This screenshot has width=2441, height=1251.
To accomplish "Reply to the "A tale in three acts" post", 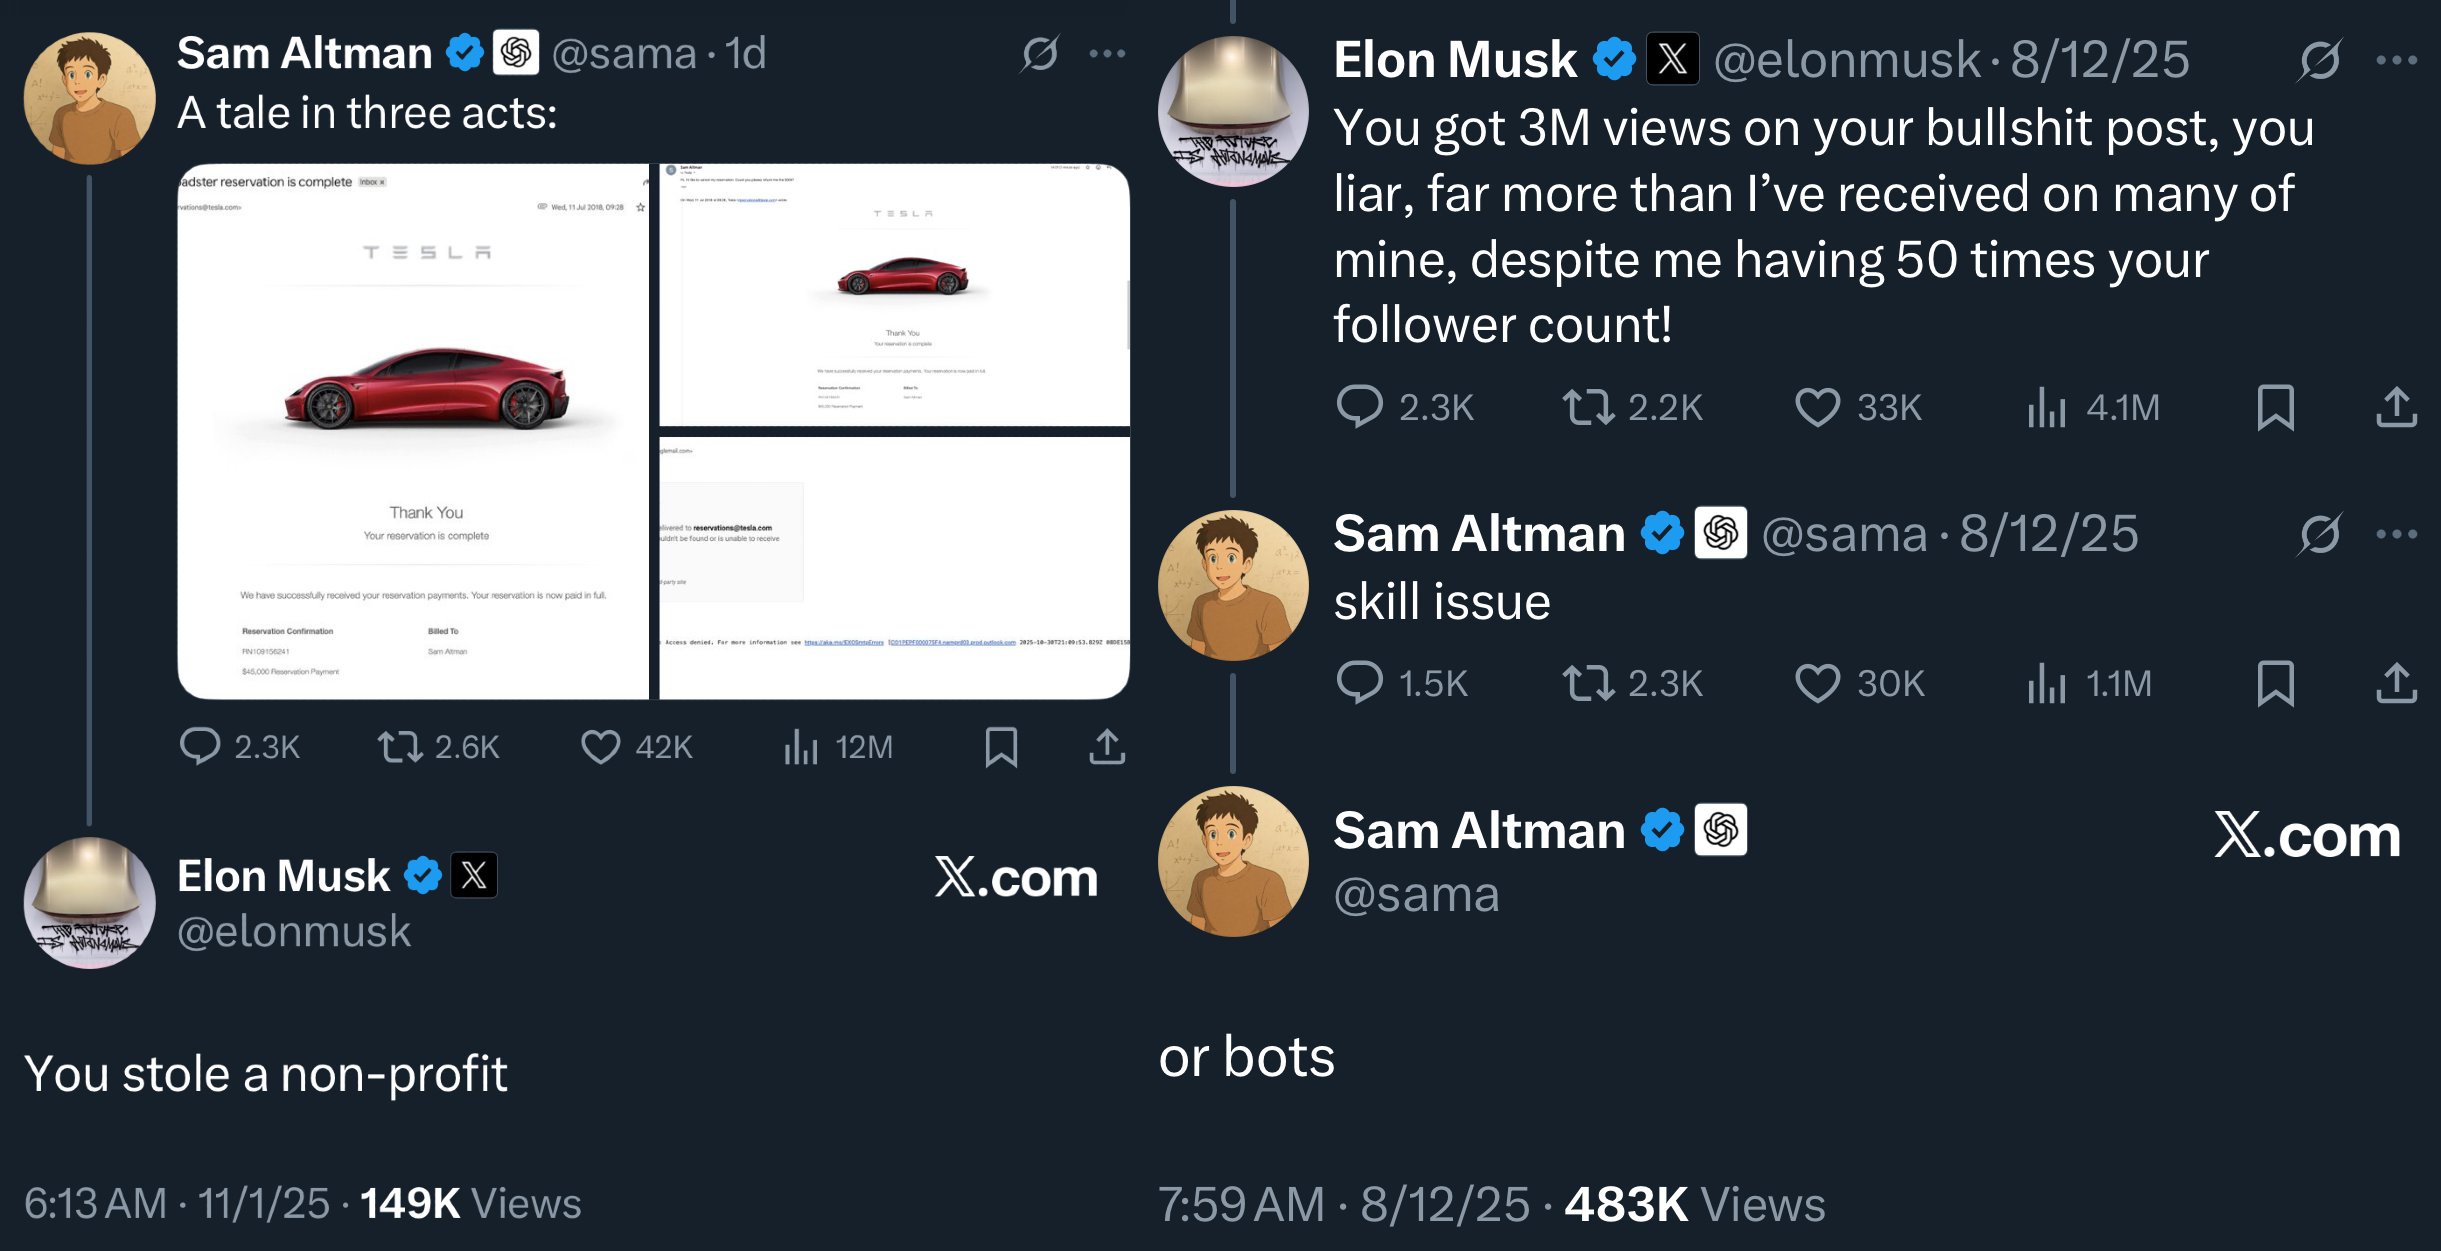I will (x=200, y=746).
